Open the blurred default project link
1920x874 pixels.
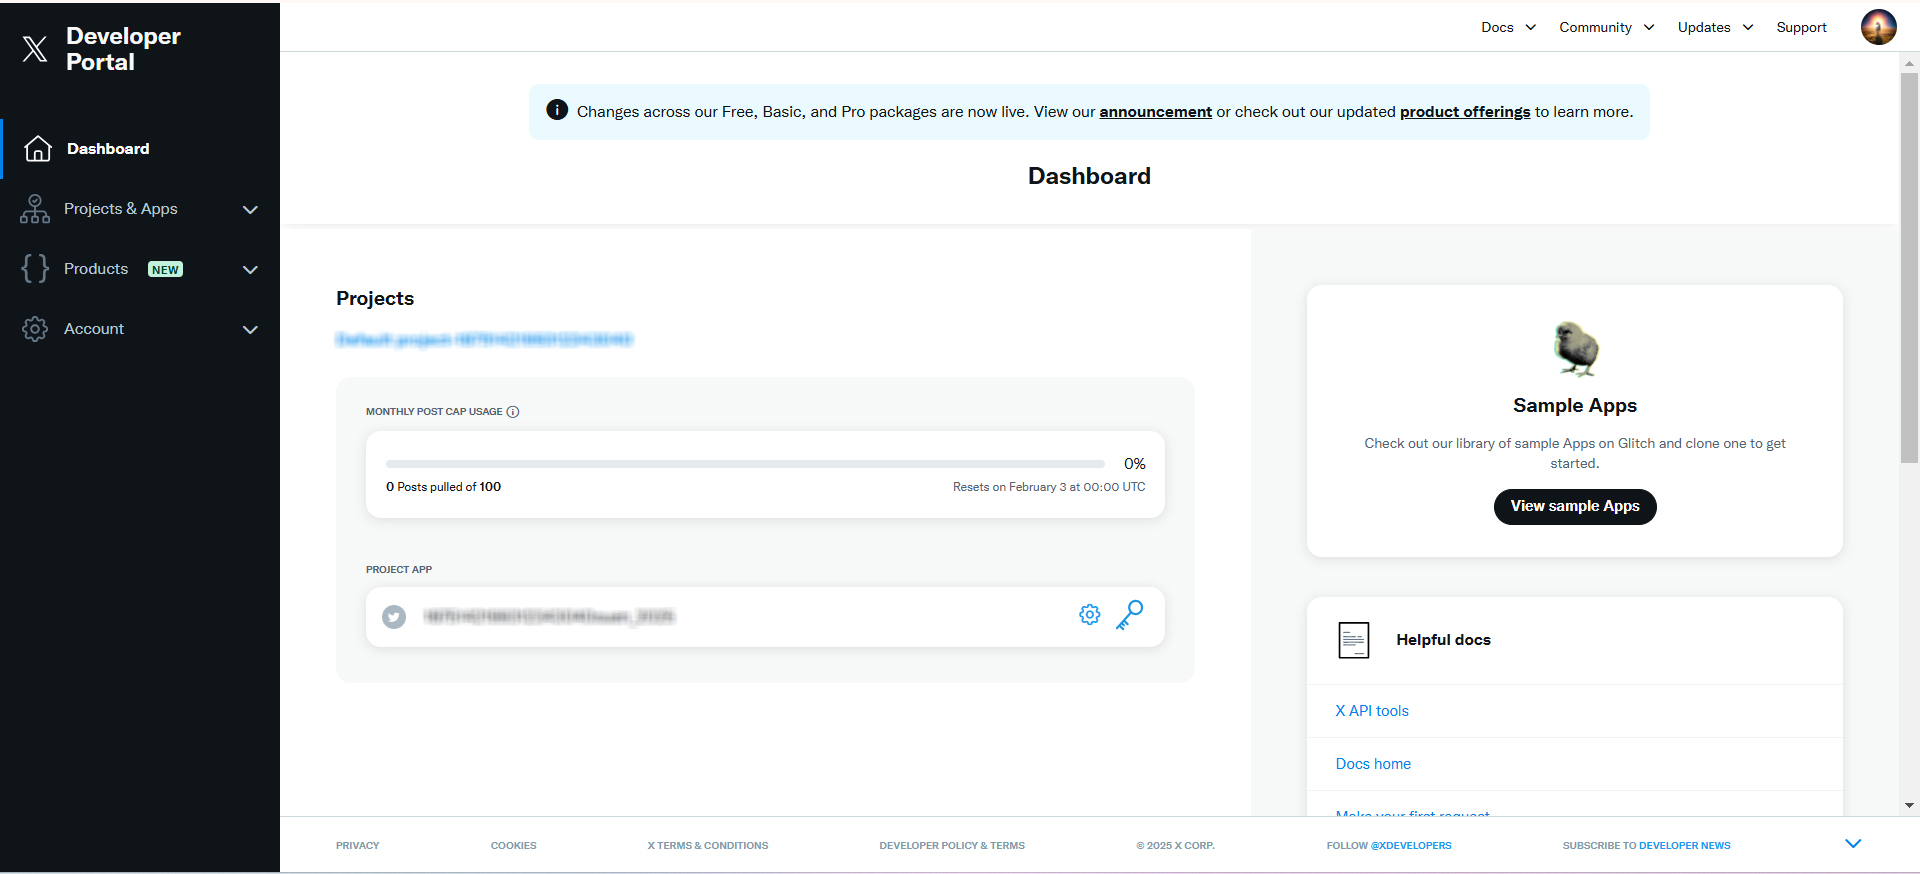[x=484, y=340]
